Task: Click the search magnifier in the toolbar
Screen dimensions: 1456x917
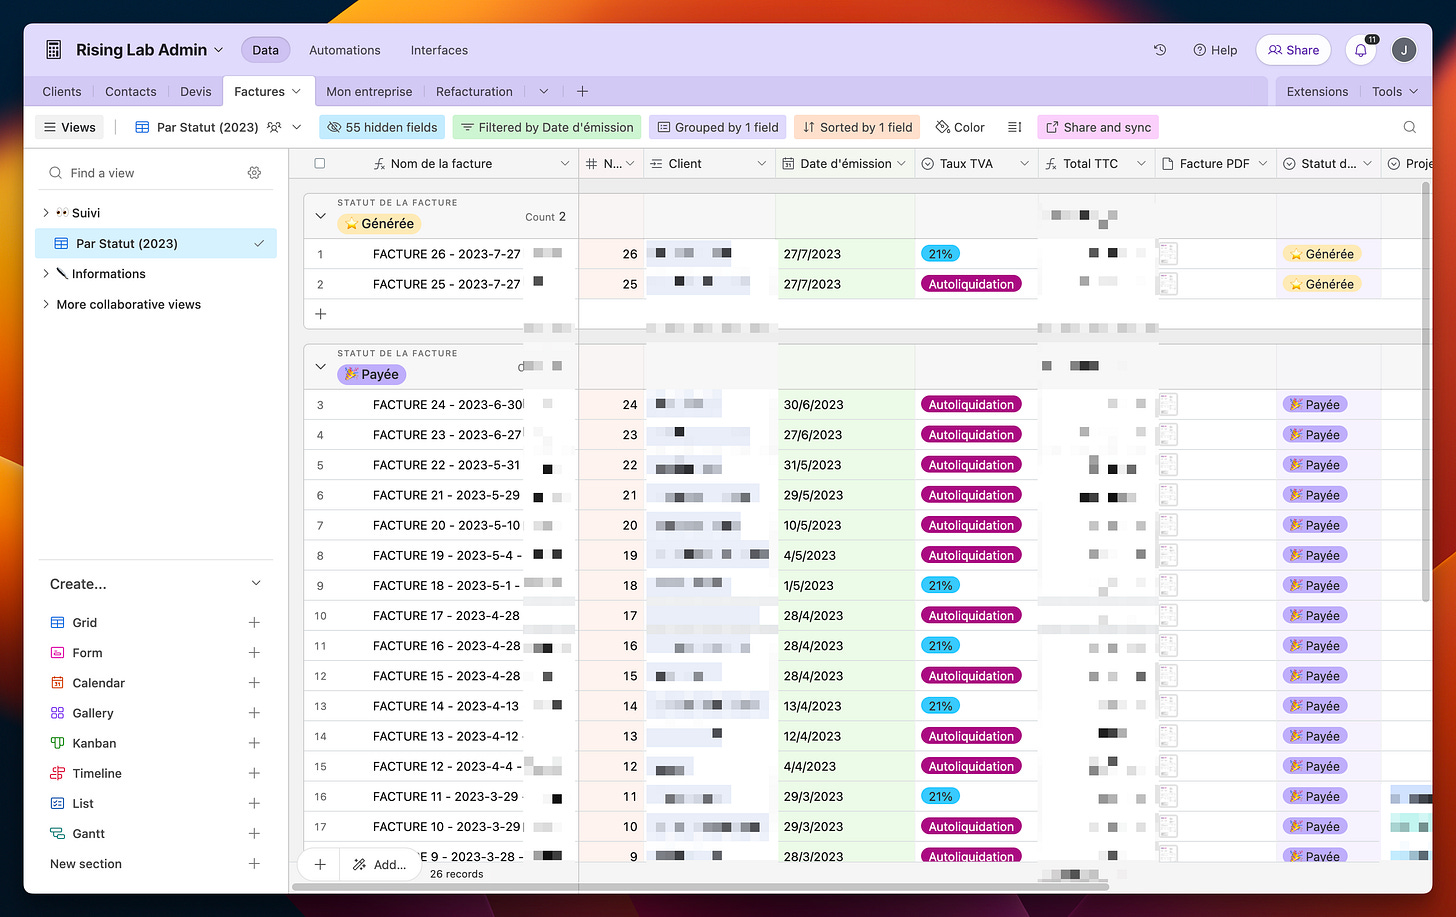Action: point(1409,127)
